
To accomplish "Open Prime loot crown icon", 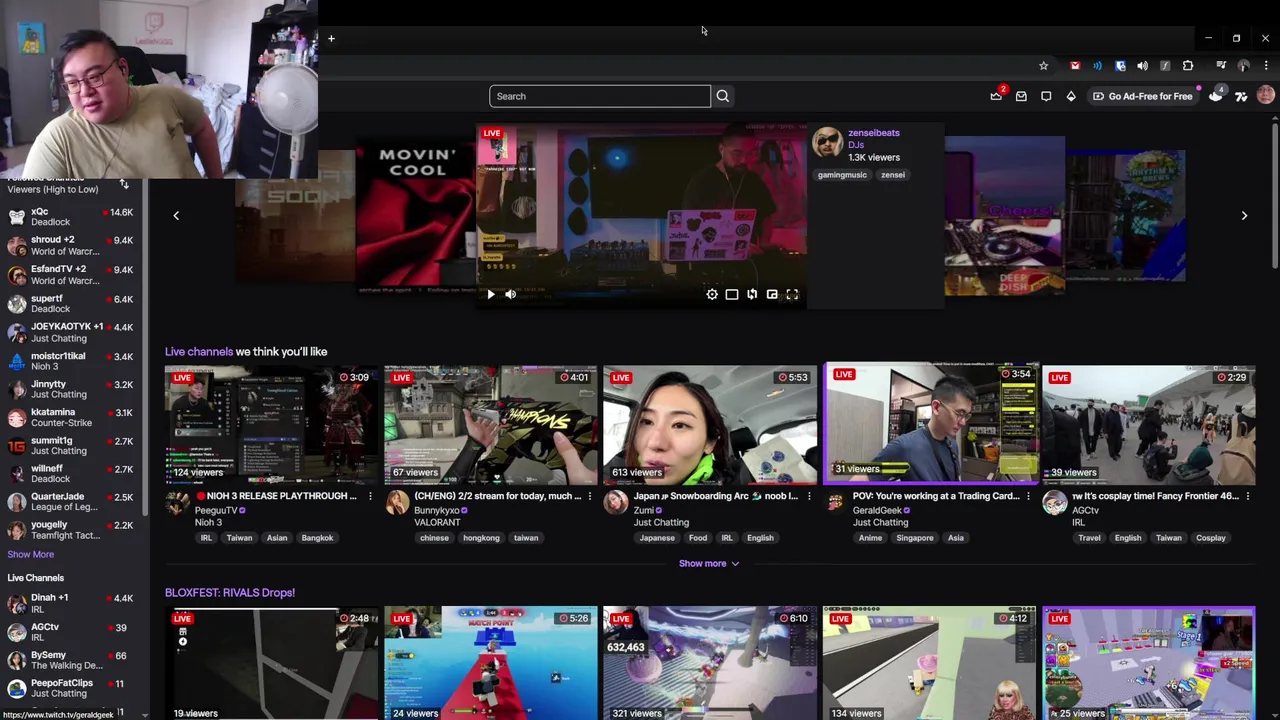I will 996,96.
